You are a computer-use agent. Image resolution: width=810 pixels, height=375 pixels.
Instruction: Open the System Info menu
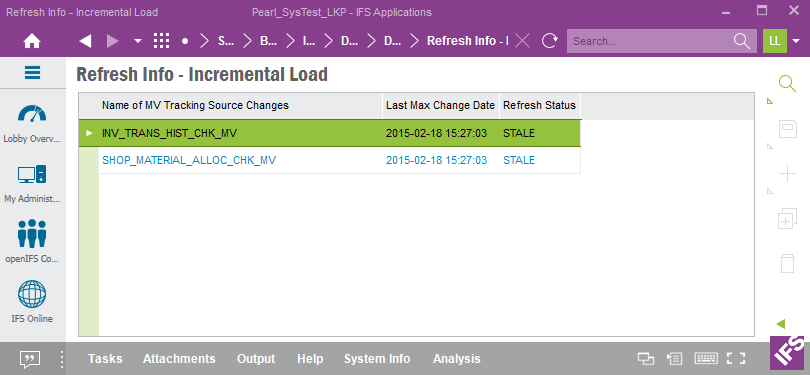coord(377,359)
